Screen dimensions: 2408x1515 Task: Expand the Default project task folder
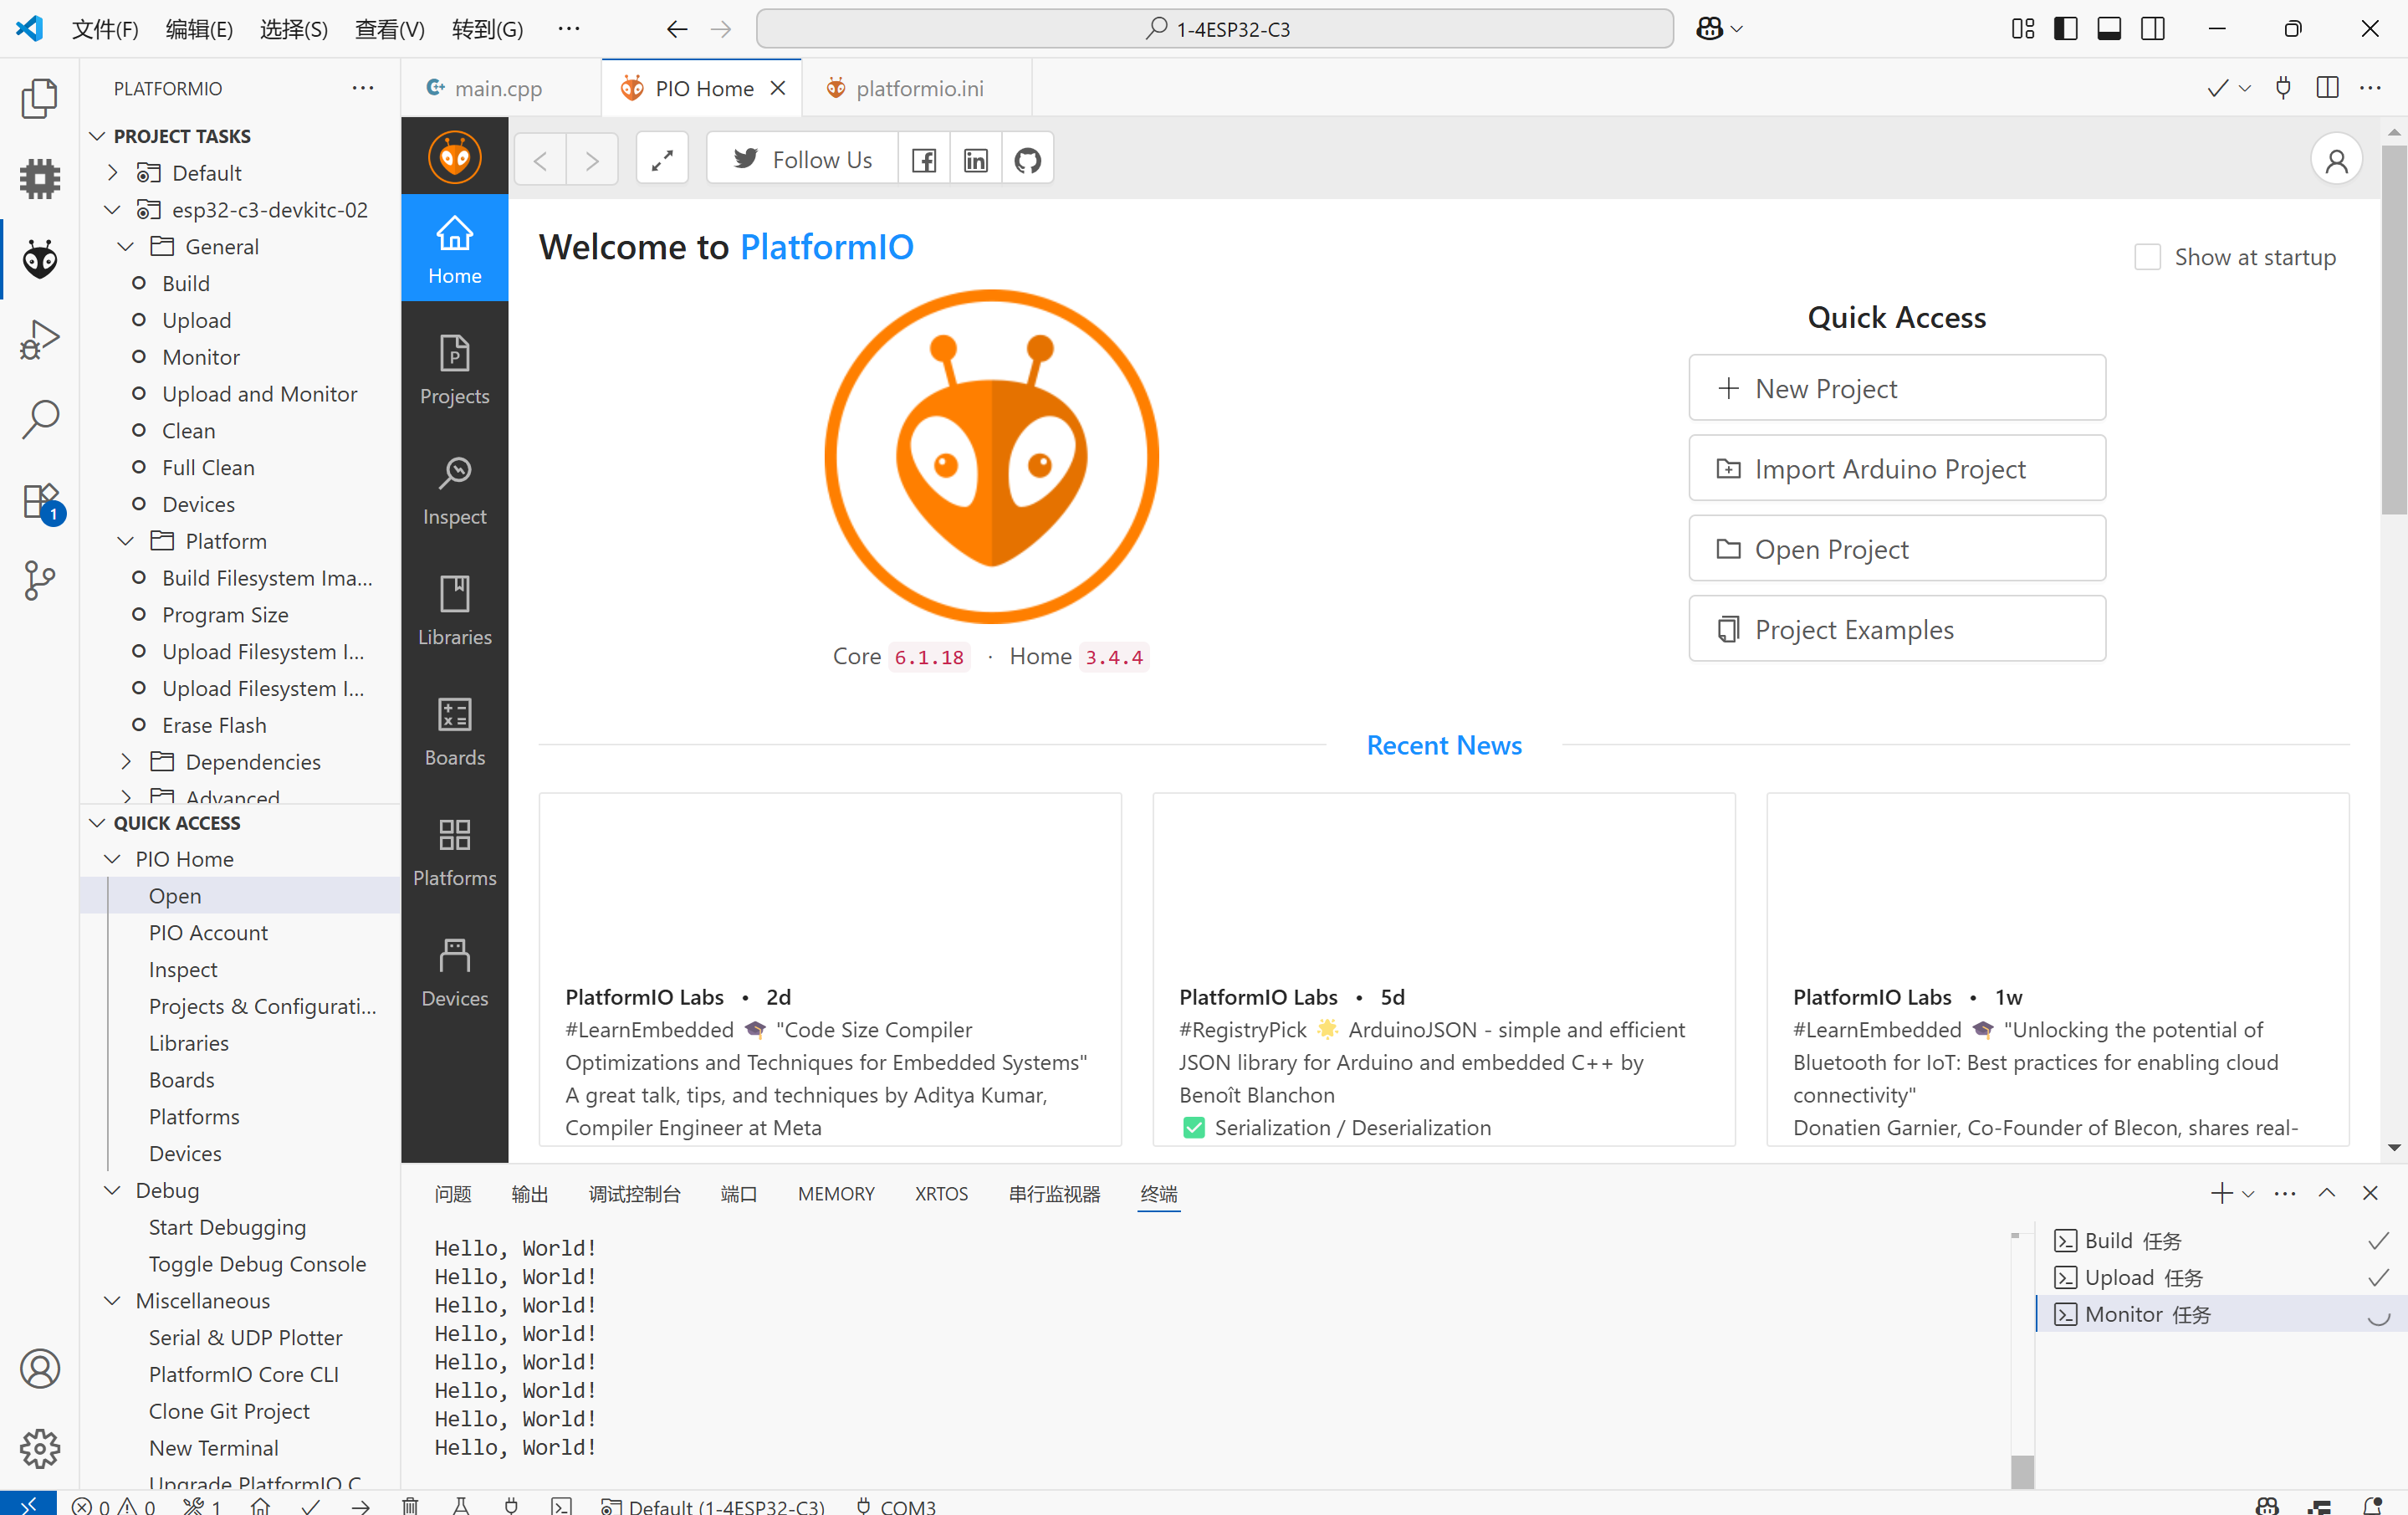[113, 173]
